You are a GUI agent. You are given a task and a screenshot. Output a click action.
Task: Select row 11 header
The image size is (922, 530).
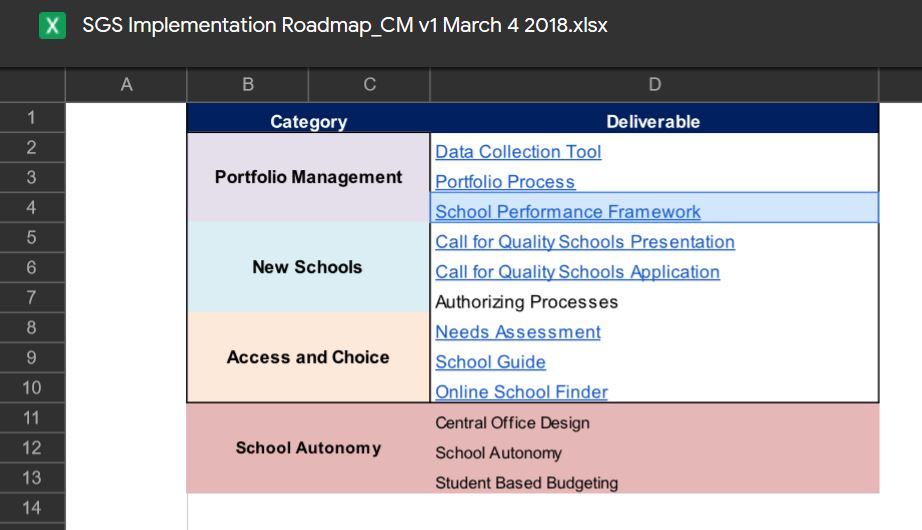coord(32,418)
